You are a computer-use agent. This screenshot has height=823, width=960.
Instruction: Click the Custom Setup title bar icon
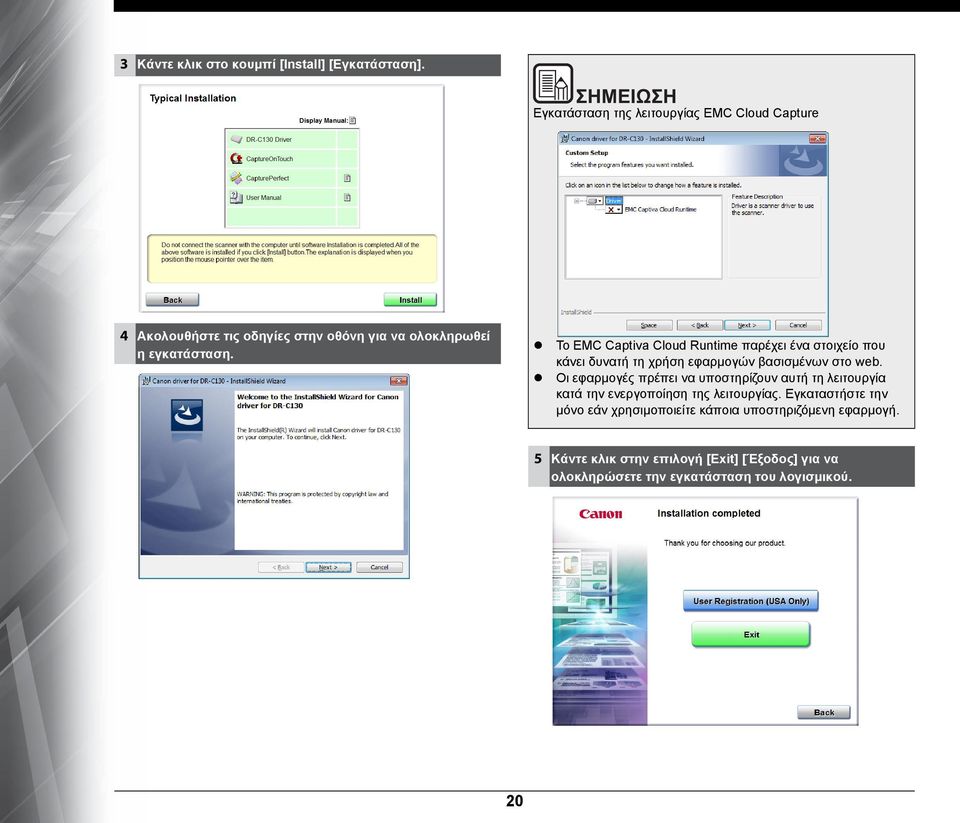pos(565,139)
